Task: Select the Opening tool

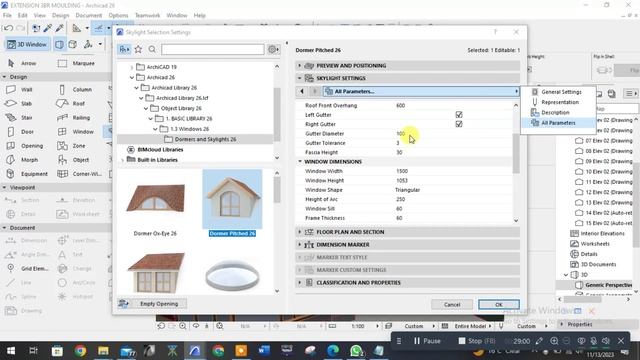Action: 24,146
